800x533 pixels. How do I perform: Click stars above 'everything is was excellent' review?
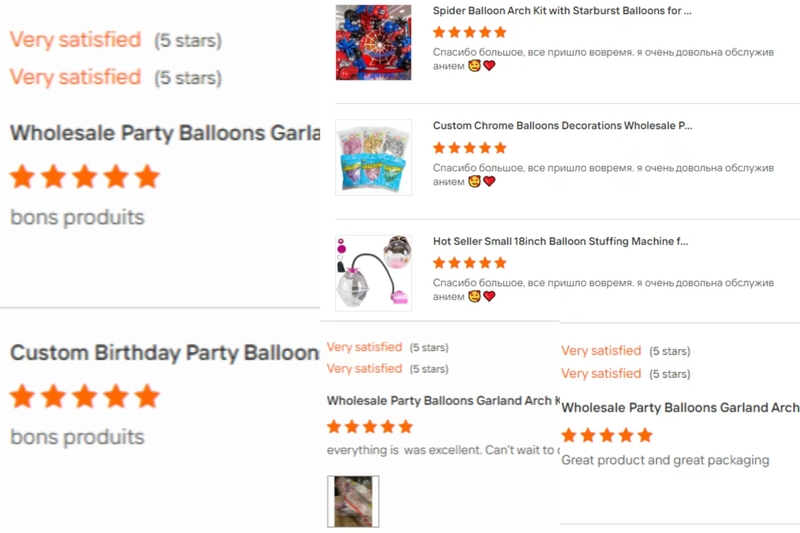(370, 427)
